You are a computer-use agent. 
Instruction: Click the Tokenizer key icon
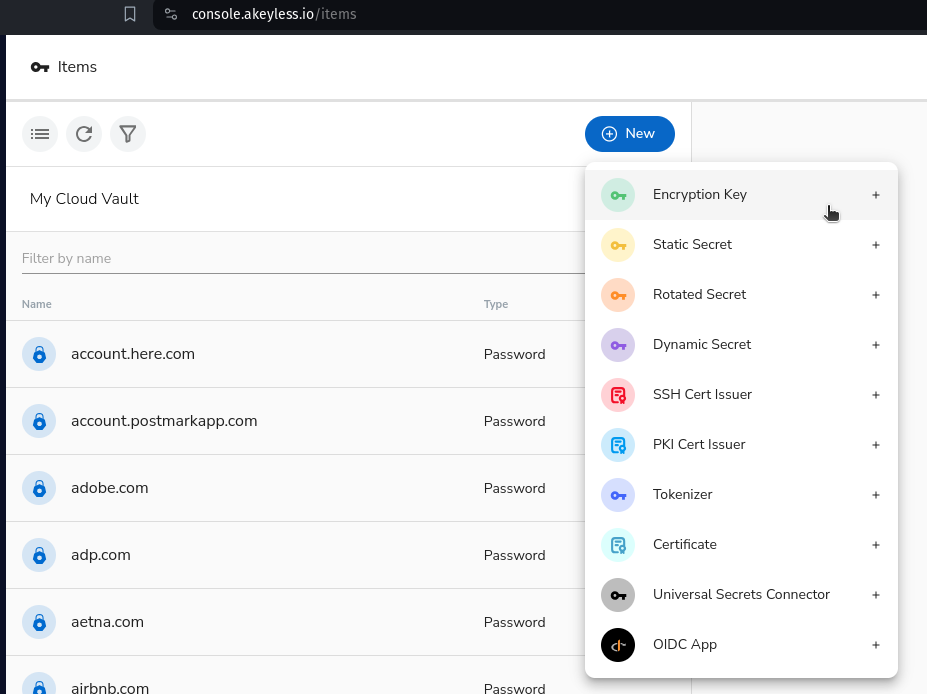tap(618, 495)
